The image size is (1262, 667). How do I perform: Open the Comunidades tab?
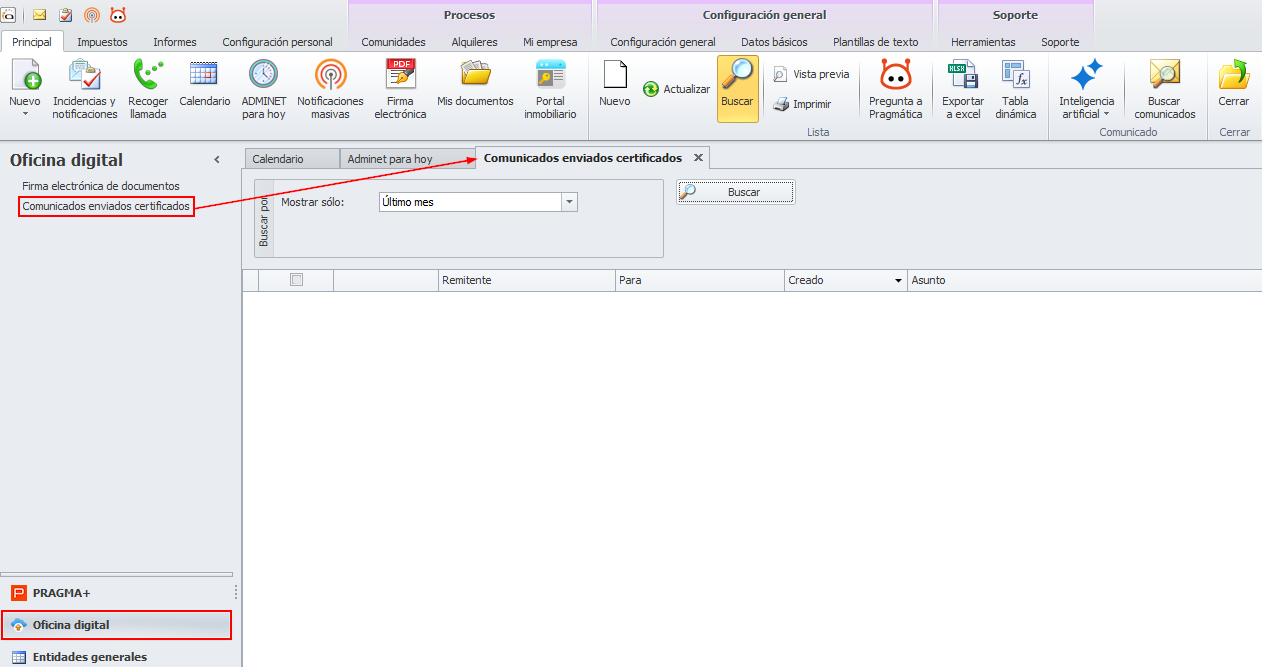pyautogui.click(x=393, y=42)
